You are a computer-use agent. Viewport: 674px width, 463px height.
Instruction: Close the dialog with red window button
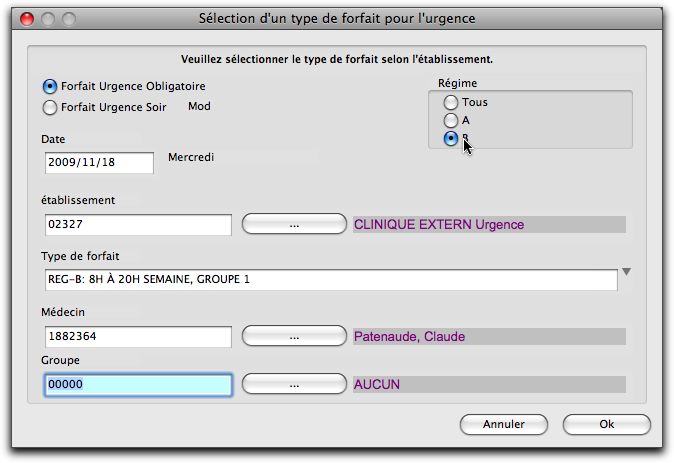[27, 19]
